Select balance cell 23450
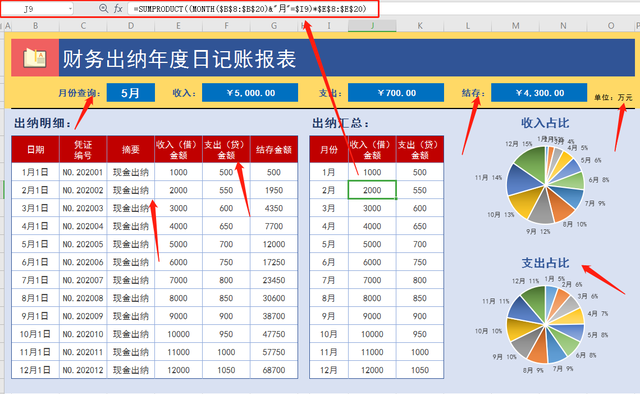This screenshot has height=394, width=640. (x=274, y=280)
